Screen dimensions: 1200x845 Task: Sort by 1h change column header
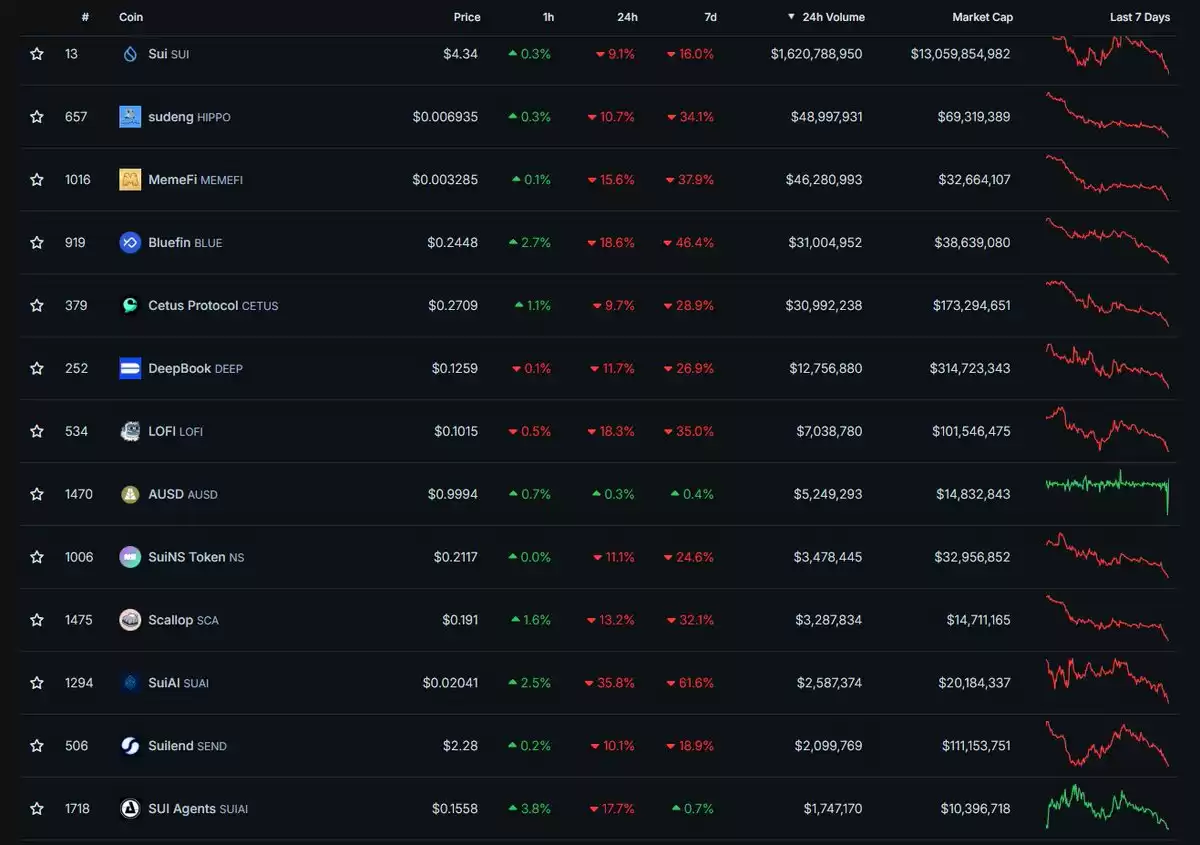tap(549, 17)
